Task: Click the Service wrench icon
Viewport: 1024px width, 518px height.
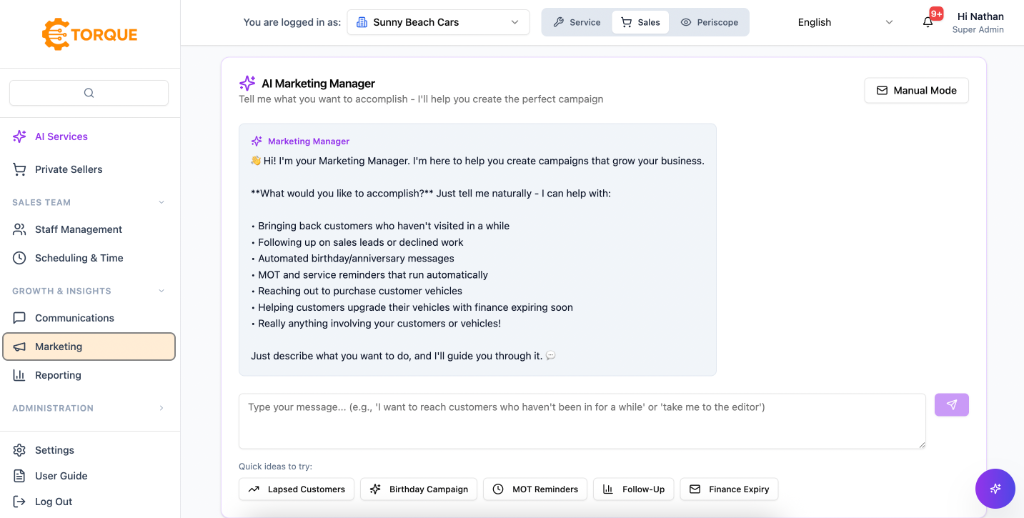Action: click(558, 22)
